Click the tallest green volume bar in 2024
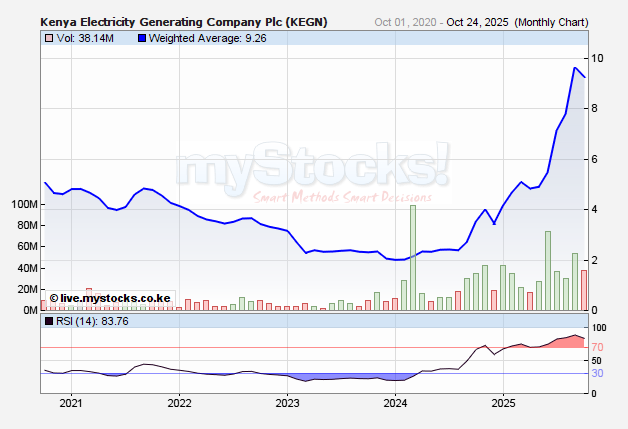This screenshot has width=628, height=429. pyautogui.click(x=412, y=257)
